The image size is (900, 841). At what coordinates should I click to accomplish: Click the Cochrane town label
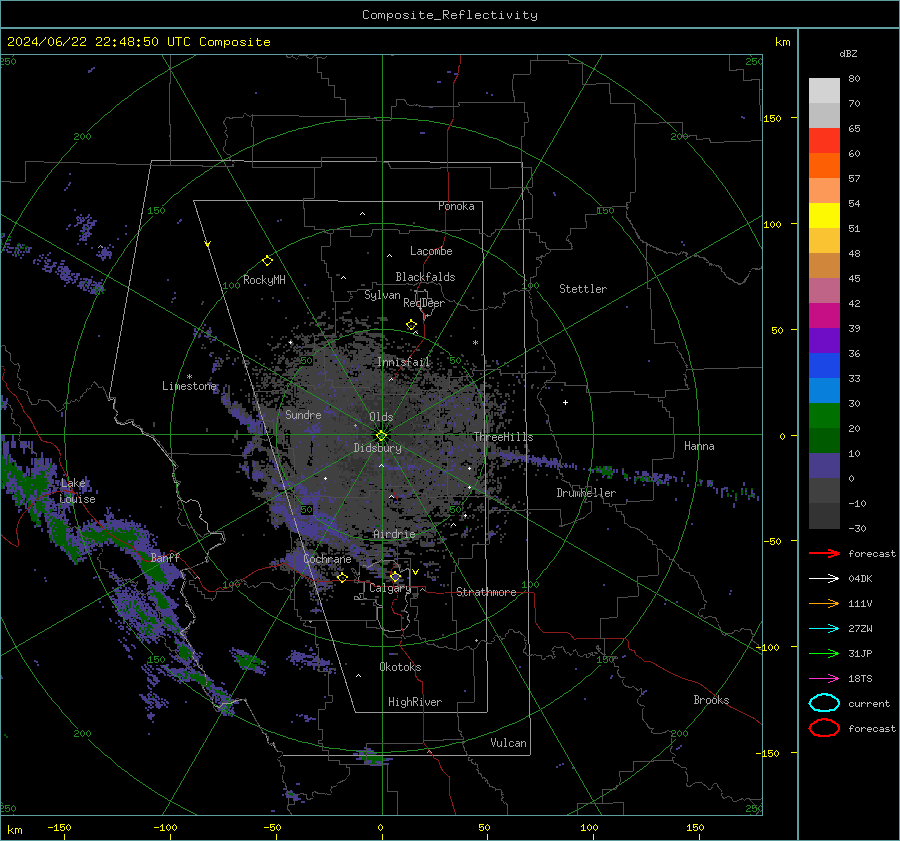(x=327, y=559)
